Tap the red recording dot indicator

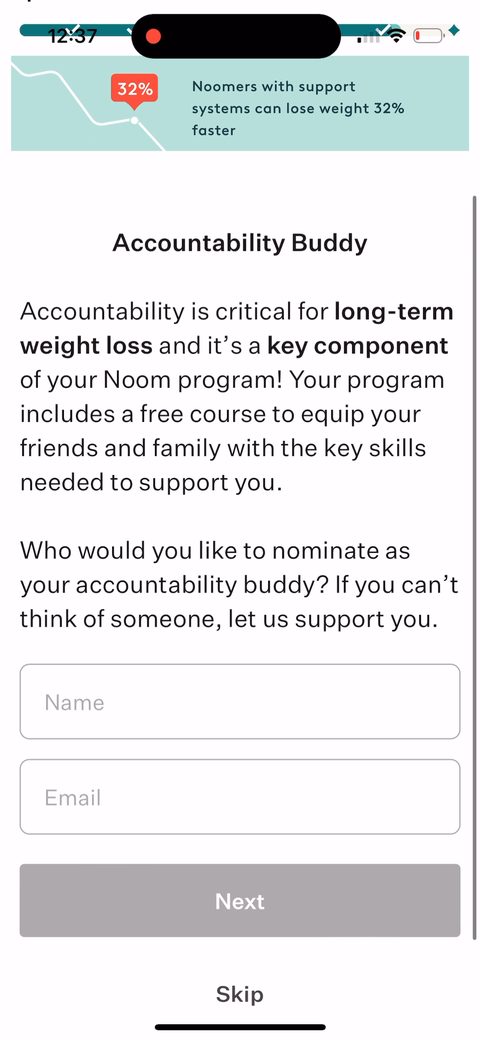point(153,36)
